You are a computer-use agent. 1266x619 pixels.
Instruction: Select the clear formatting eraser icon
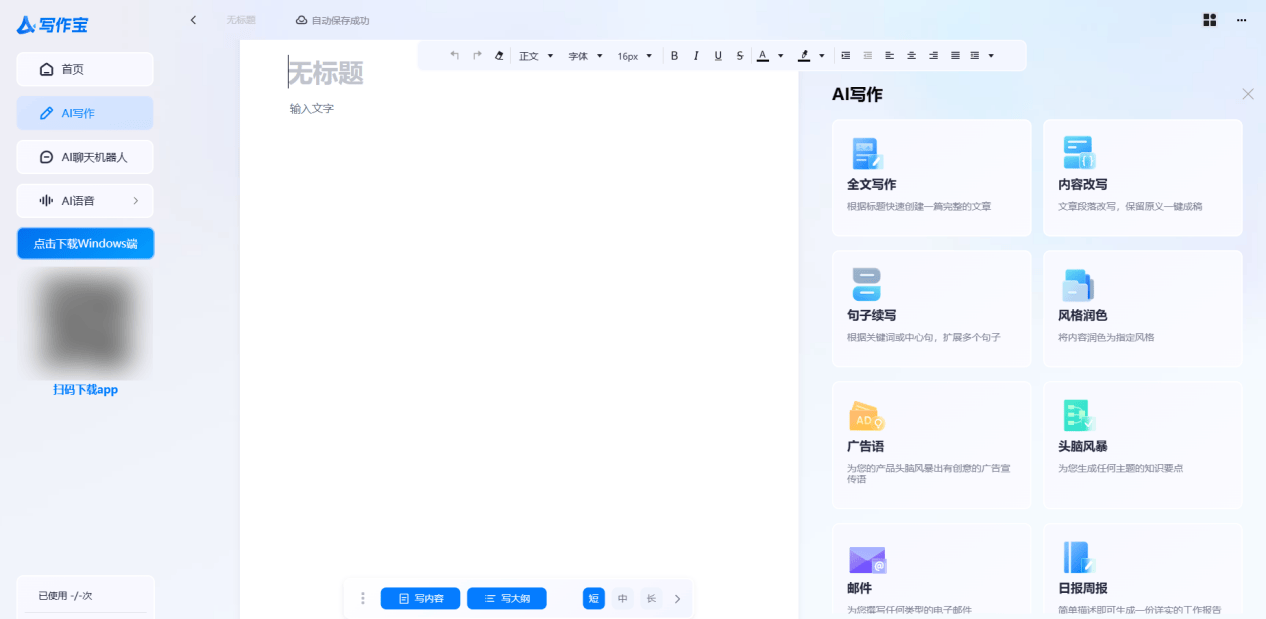coord(499,55)
